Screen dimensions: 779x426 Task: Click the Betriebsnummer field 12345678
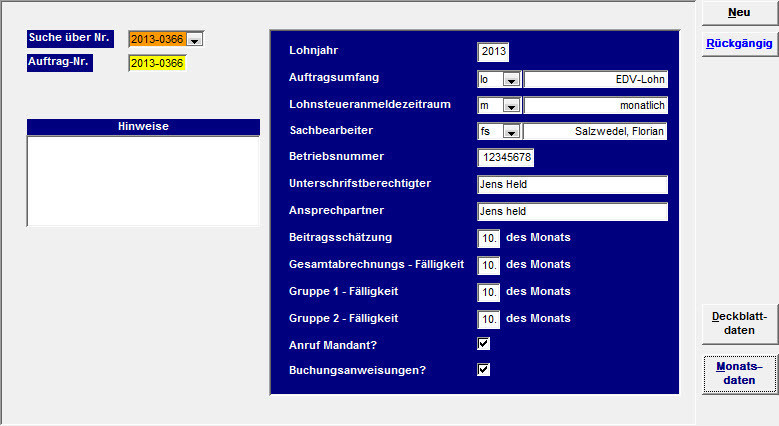click(x=505, y=158)
